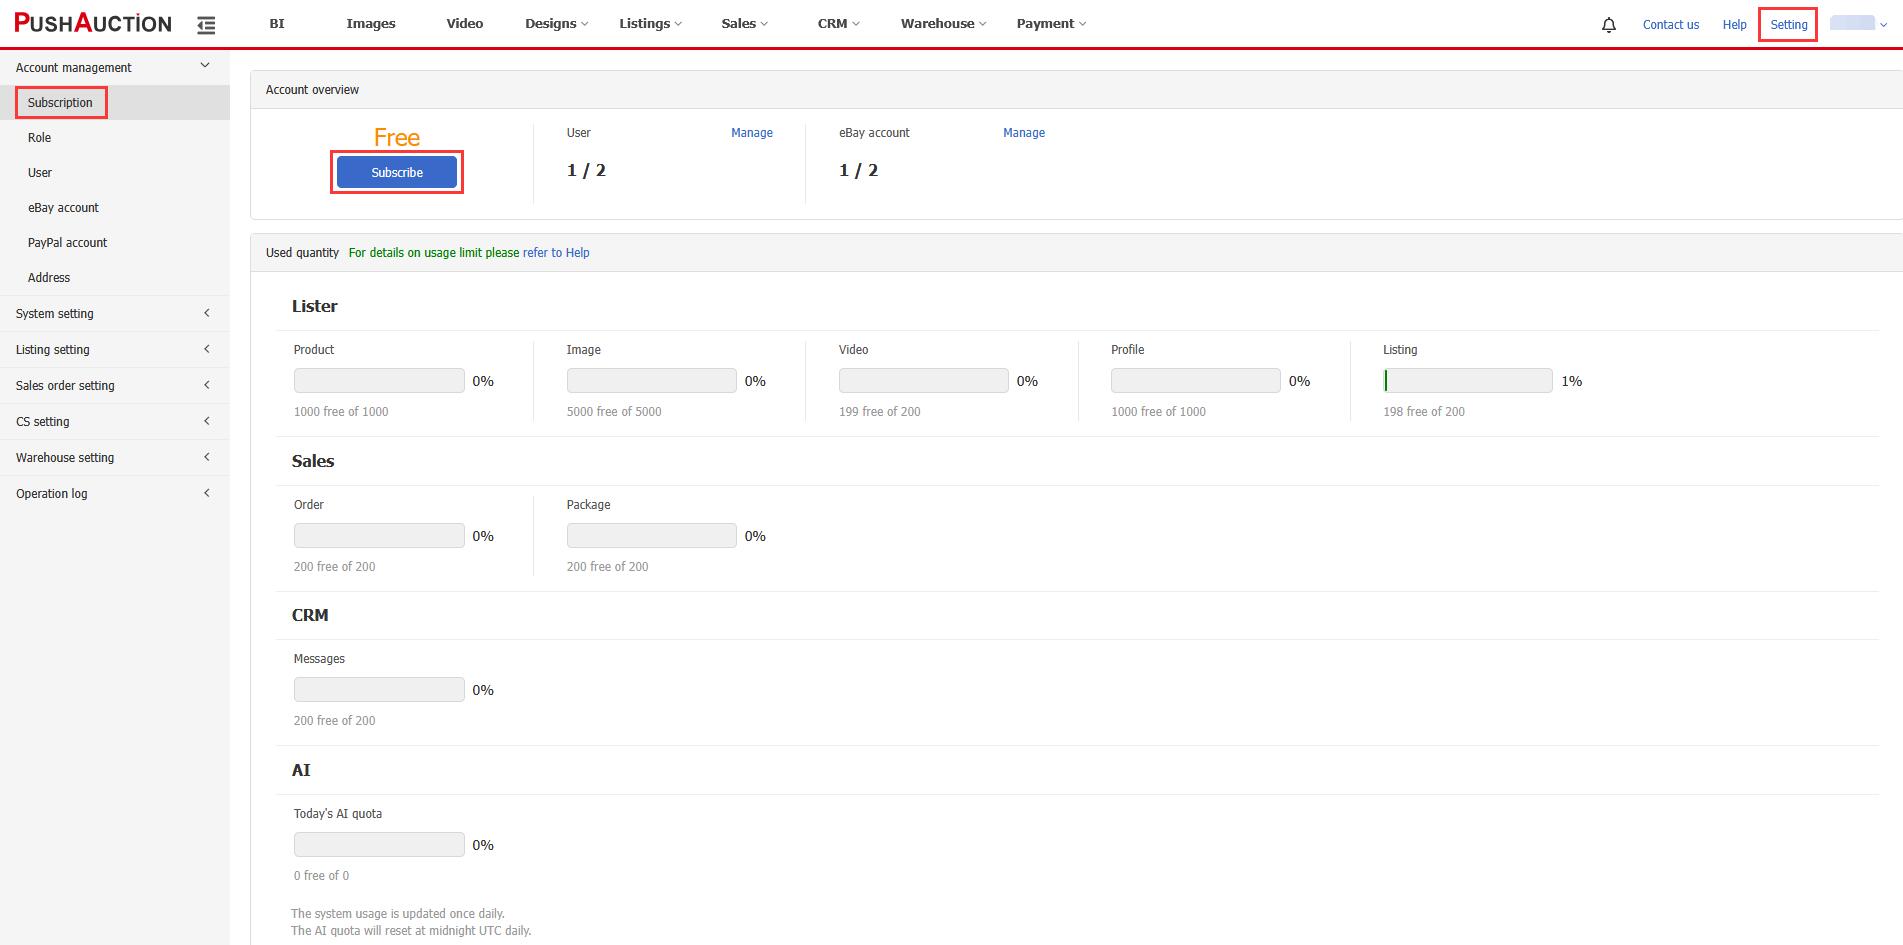
Task: Expand the Listings dropdown menu
Action: [x=650, y=24]
